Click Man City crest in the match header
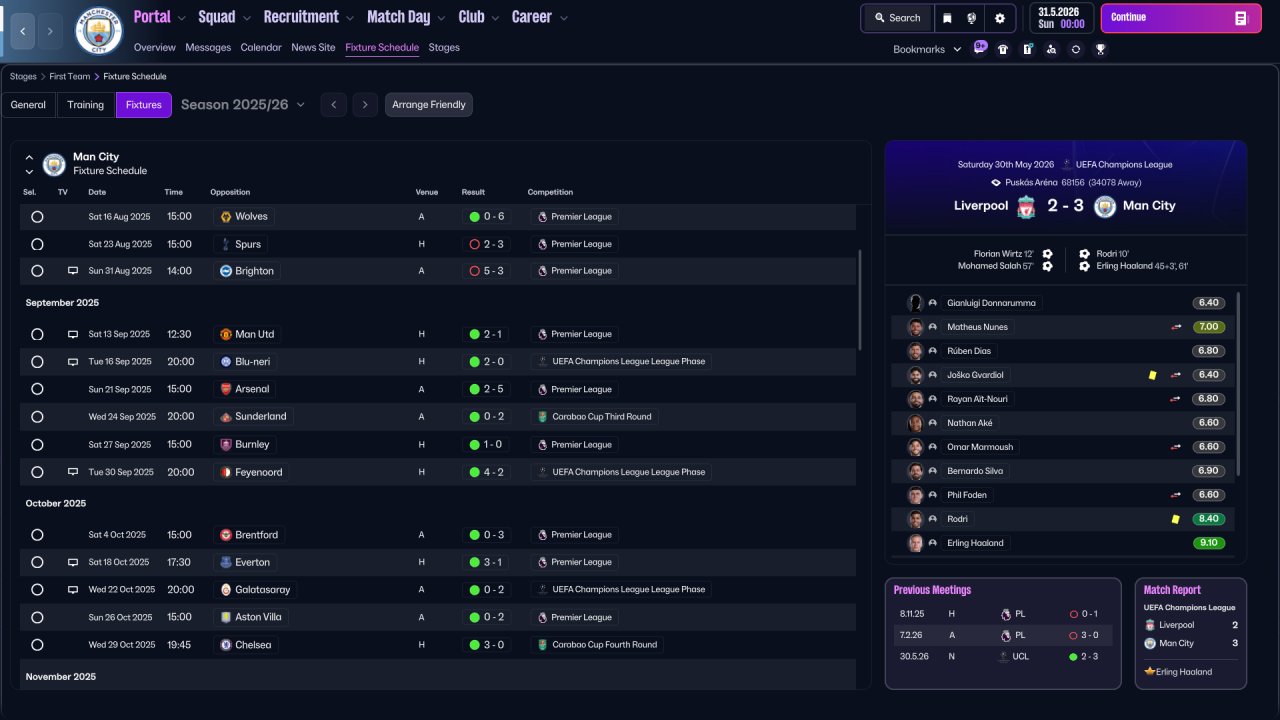Screen dimensions: 1280x720 pyautogui.click(x=1105, y=206)
